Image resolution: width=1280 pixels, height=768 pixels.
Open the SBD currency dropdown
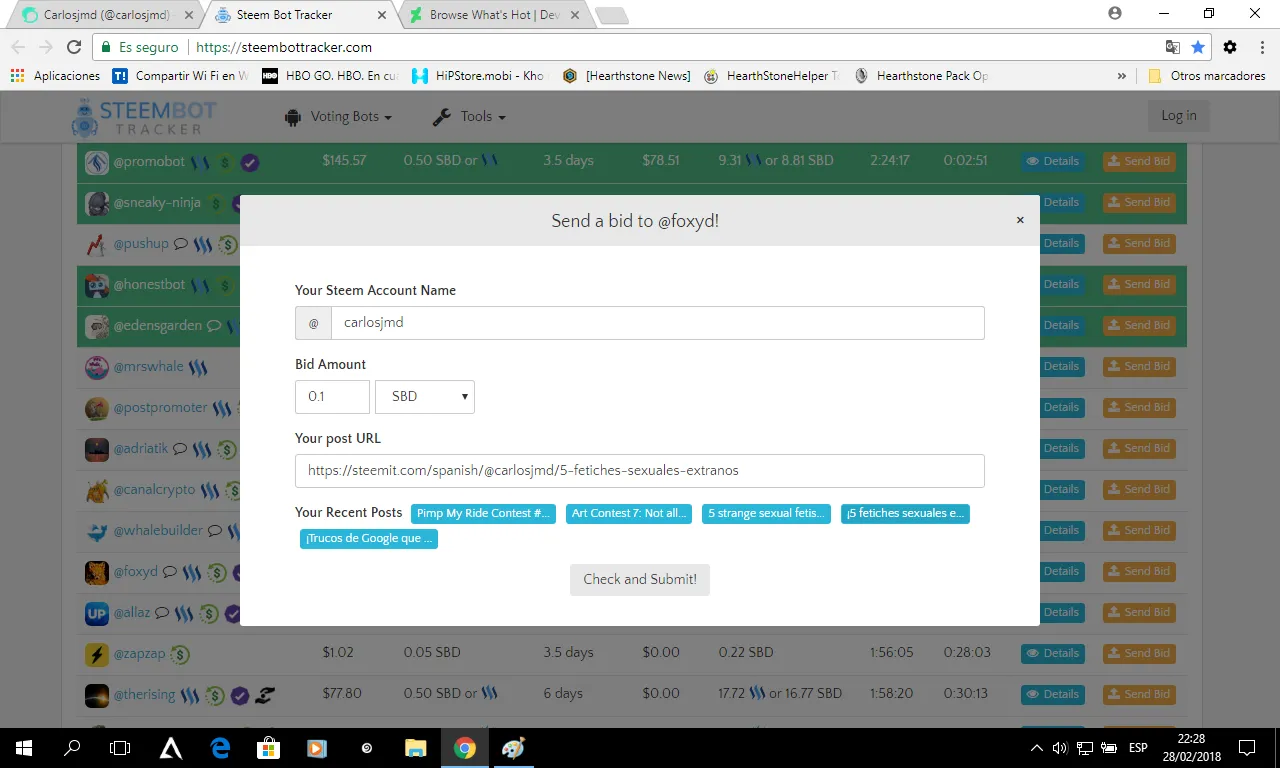click(x=425, y=397)
